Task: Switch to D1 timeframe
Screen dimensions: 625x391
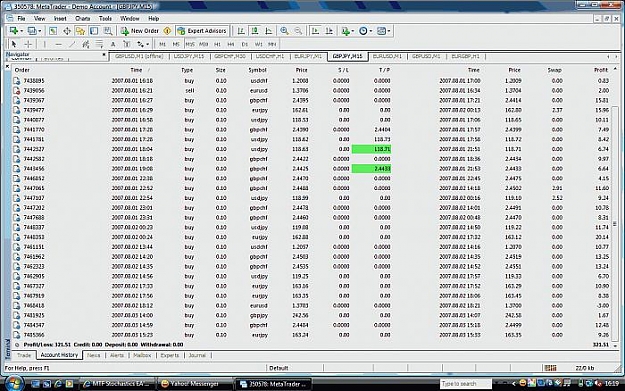Action: (245, 44)
